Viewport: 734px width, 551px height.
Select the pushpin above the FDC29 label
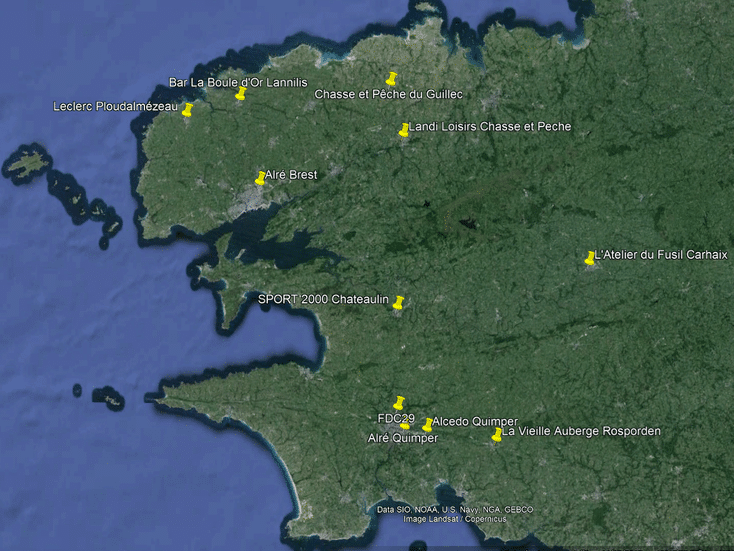click(399, 402)
